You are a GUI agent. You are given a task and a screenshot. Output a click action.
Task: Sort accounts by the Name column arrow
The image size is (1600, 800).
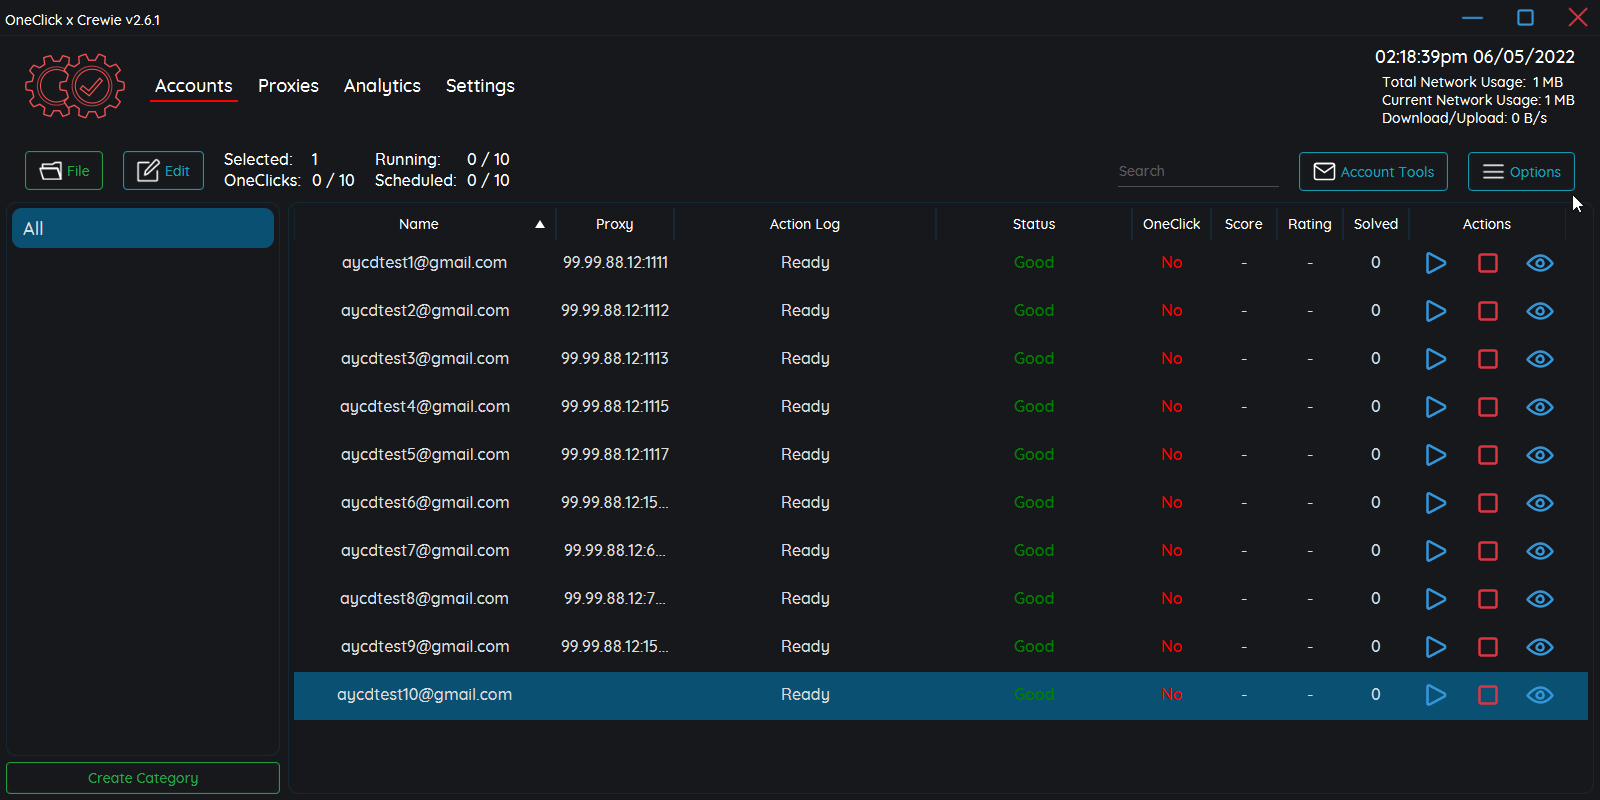pos(539,224)
